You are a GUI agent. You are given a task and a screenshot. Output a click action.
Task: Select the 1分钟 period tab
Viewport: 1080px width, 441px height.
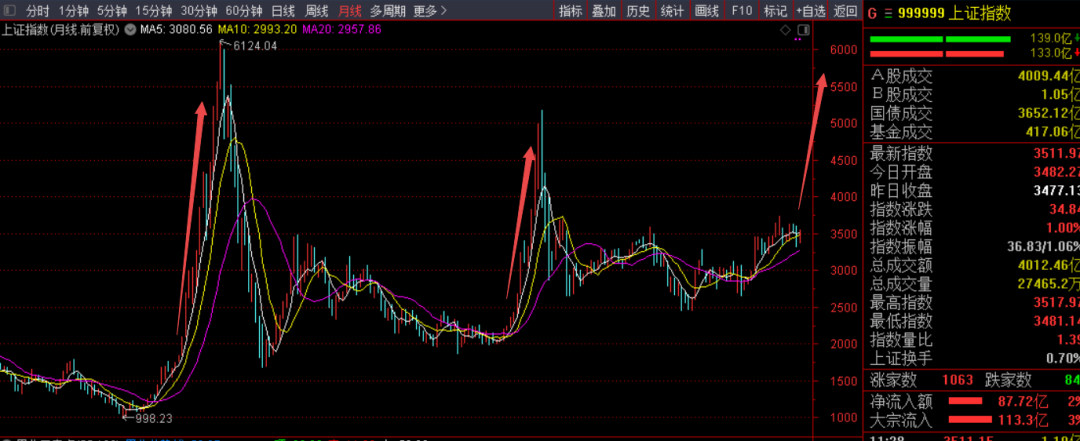(73, 11)
